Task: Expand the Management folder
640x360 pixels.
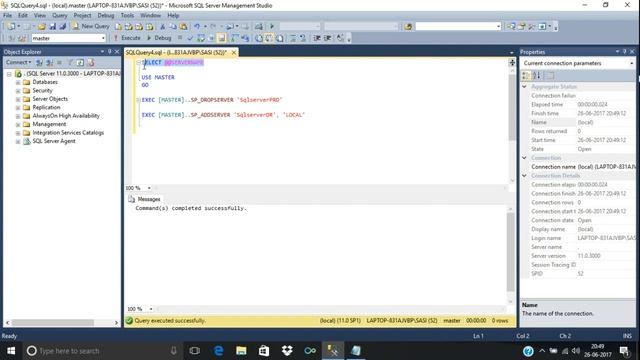Action: click(x=18, y=124)
